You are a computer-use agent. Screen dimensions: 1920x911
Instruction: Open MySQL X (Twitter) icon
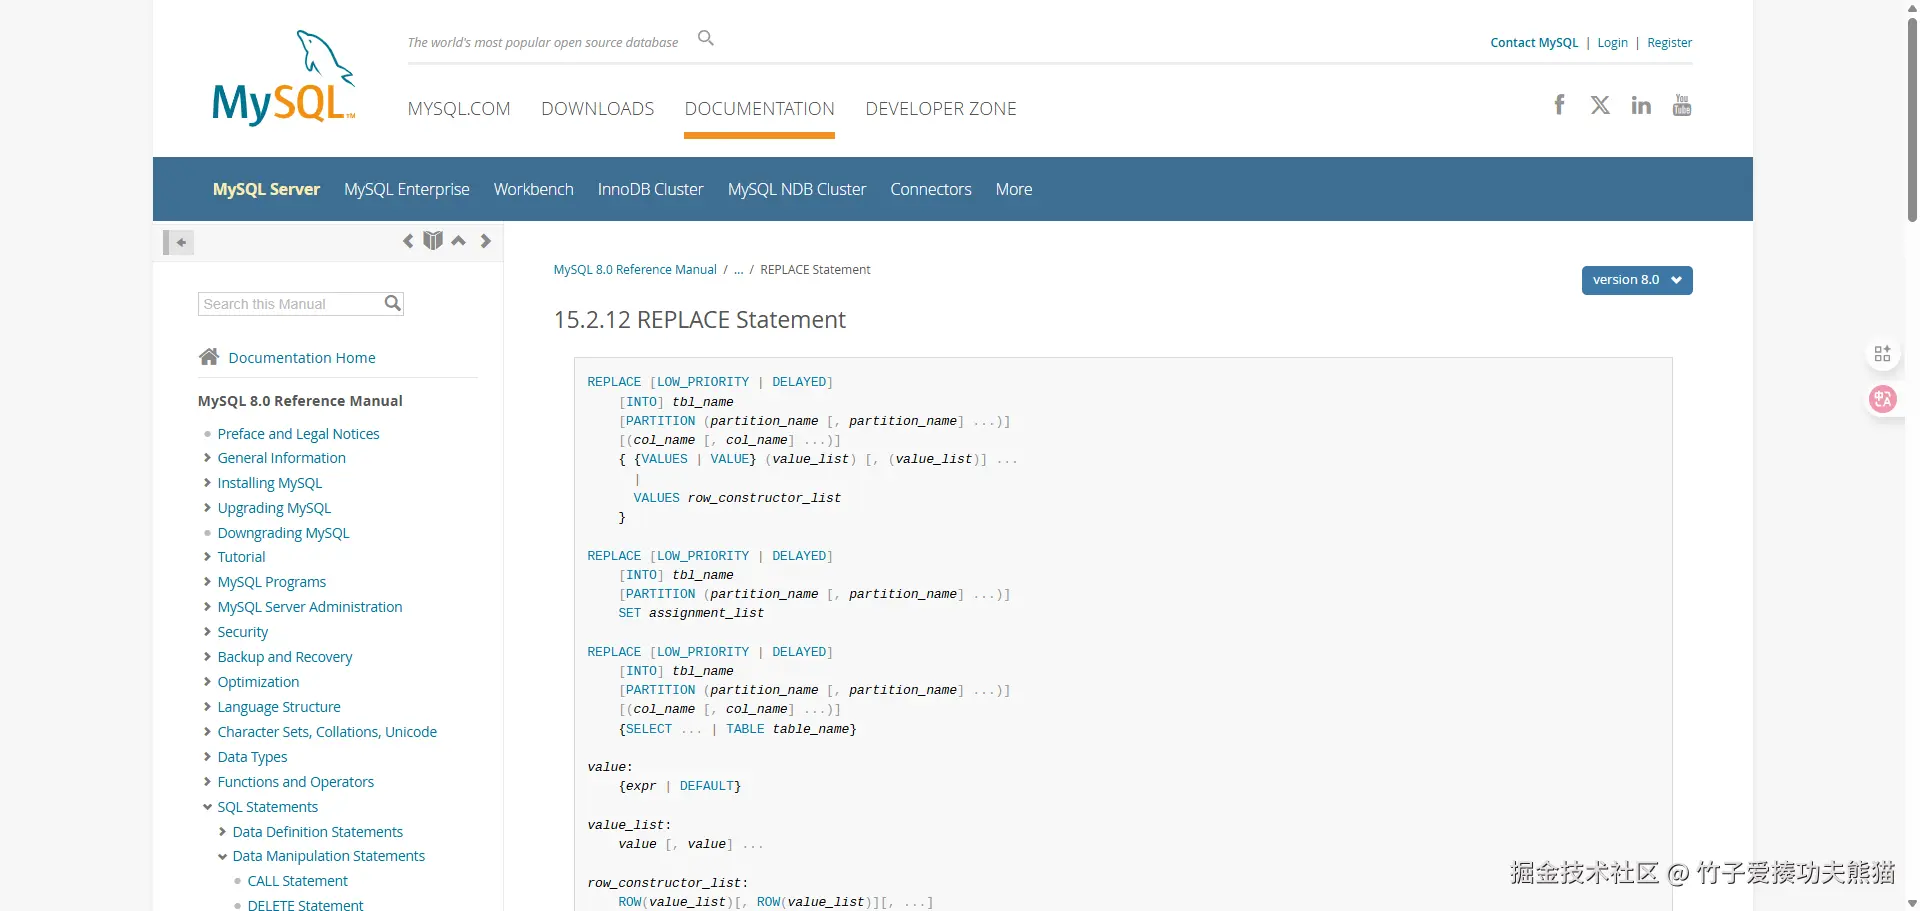(x=1600, y=105)
